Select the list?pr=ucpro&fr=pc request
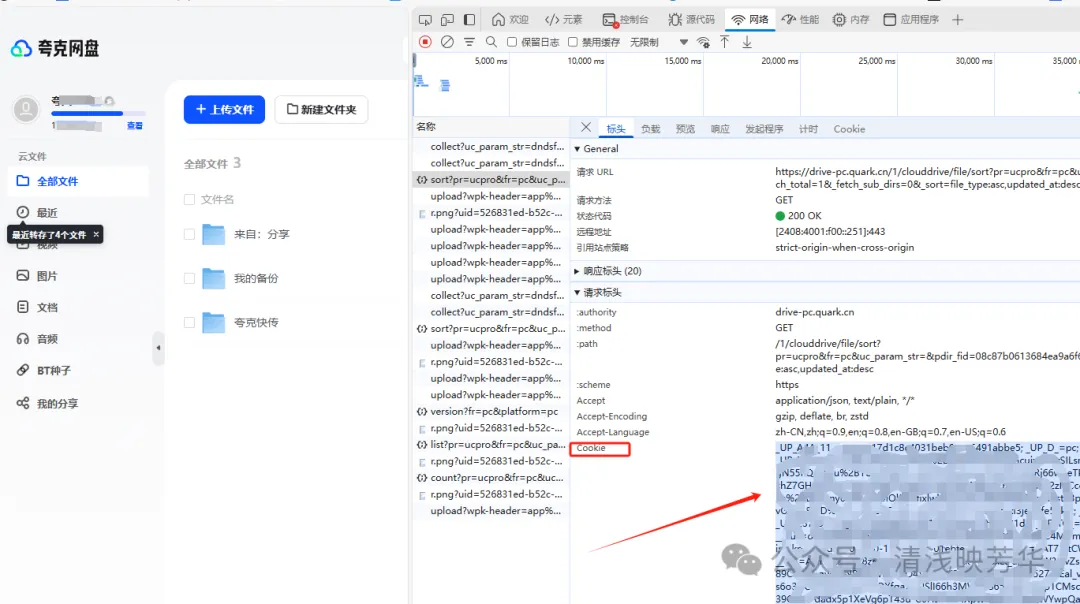The width and height of the screenshot is (1080, 604). 490,445
